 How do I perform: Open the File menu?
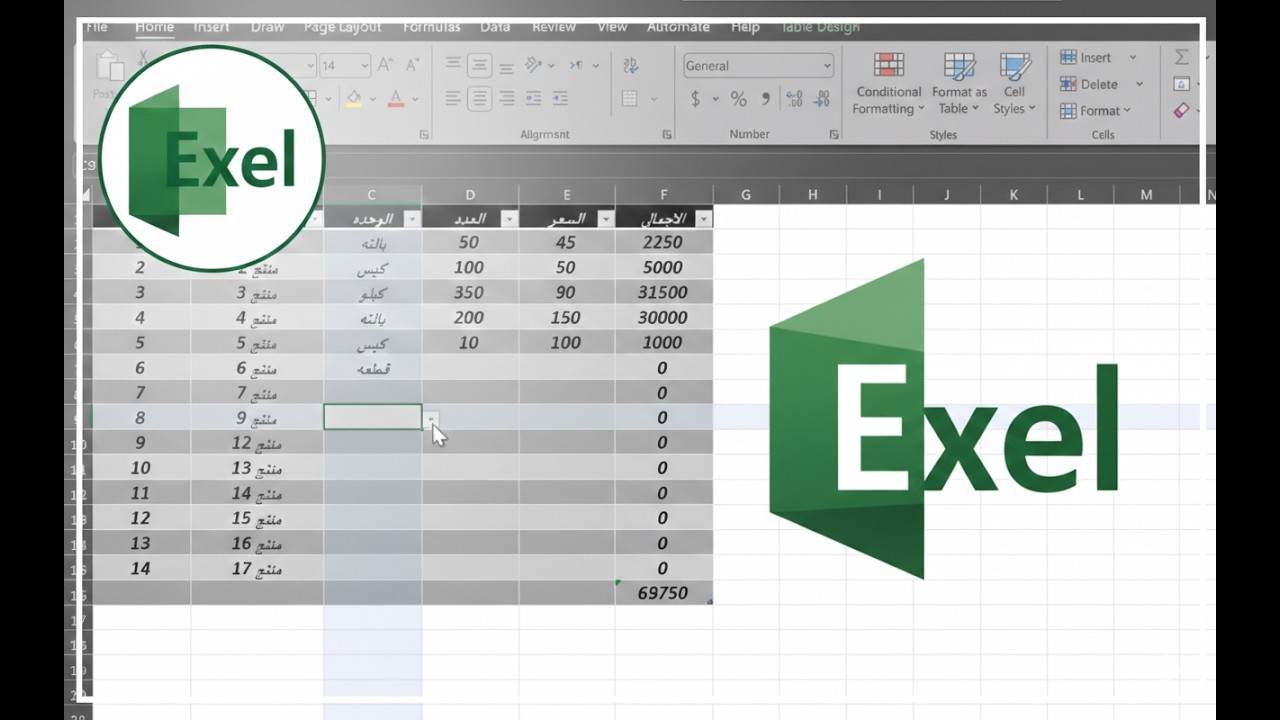pos(97,27)
